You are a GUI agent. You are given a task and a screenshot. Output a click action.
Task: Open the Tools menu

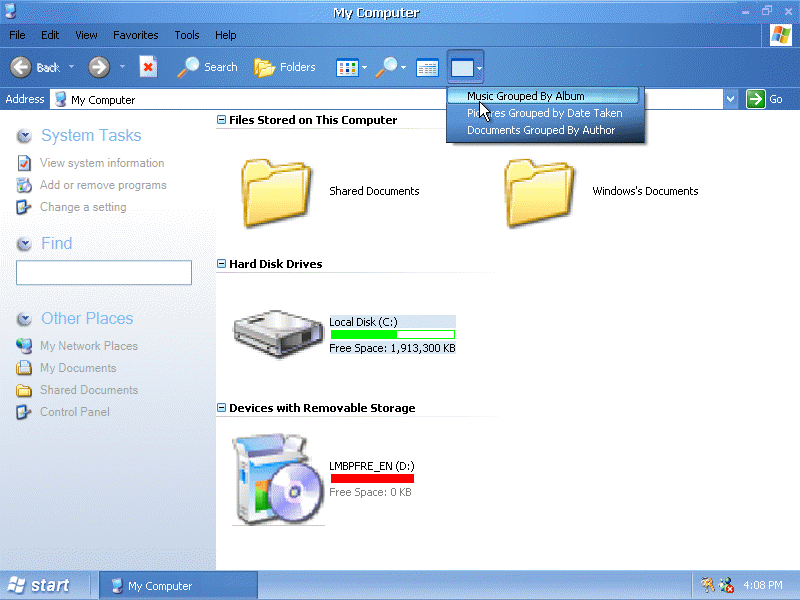pos(187,35)
